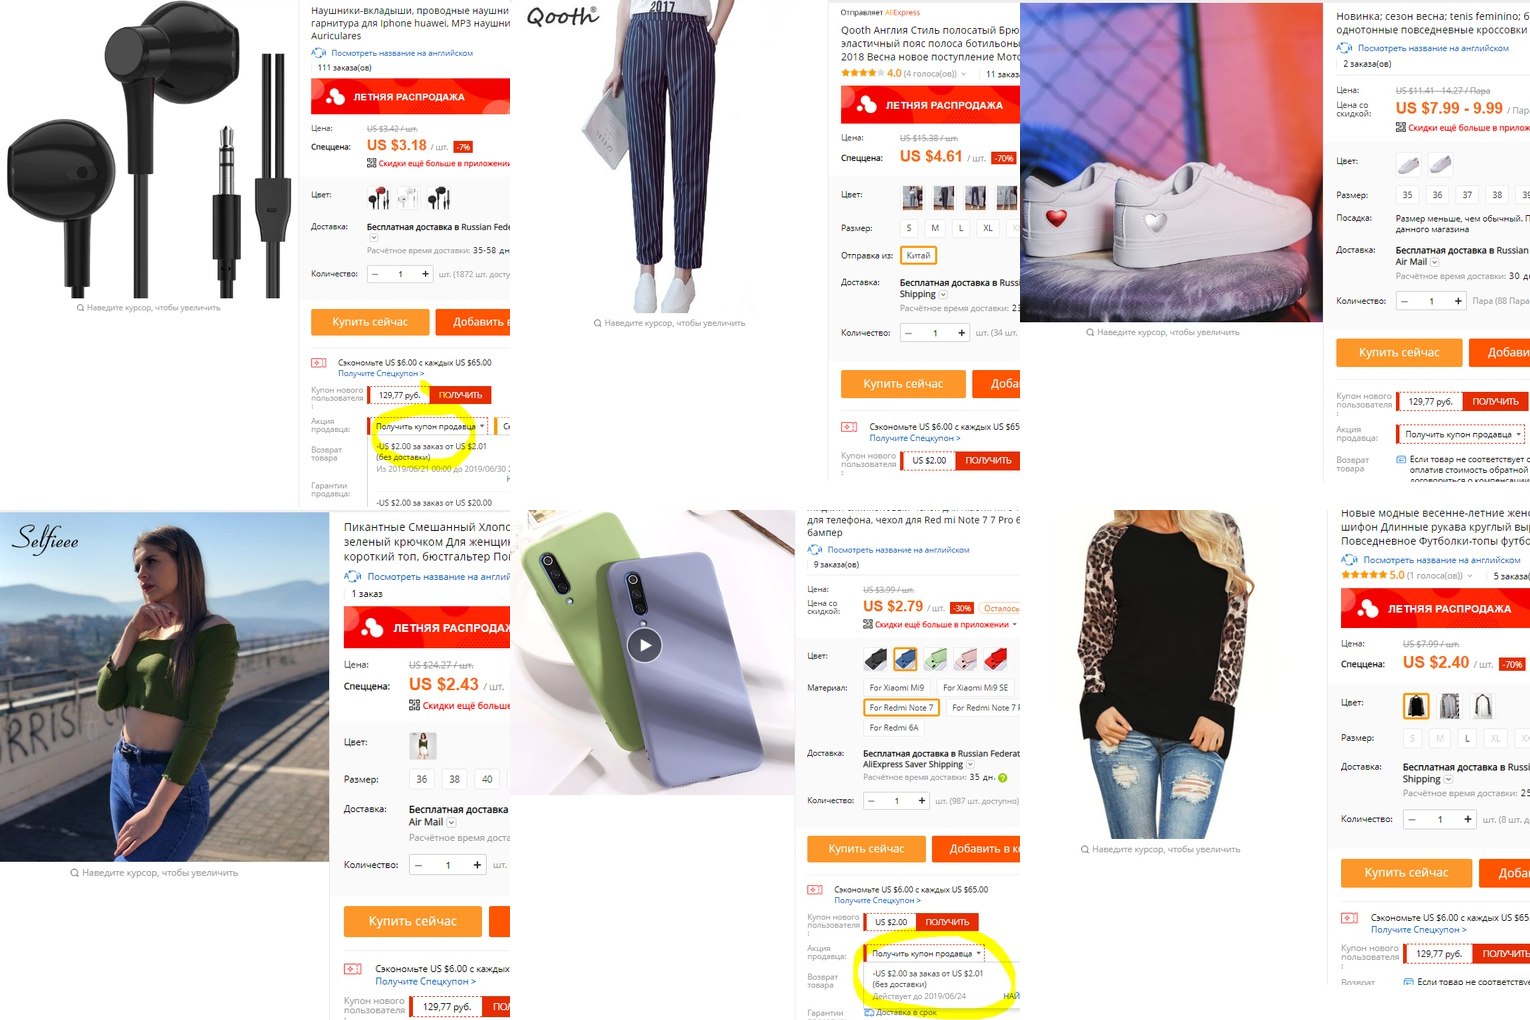
Task: Select size S for striped pants
Action: pyautogui.click(x=909, y=228)
